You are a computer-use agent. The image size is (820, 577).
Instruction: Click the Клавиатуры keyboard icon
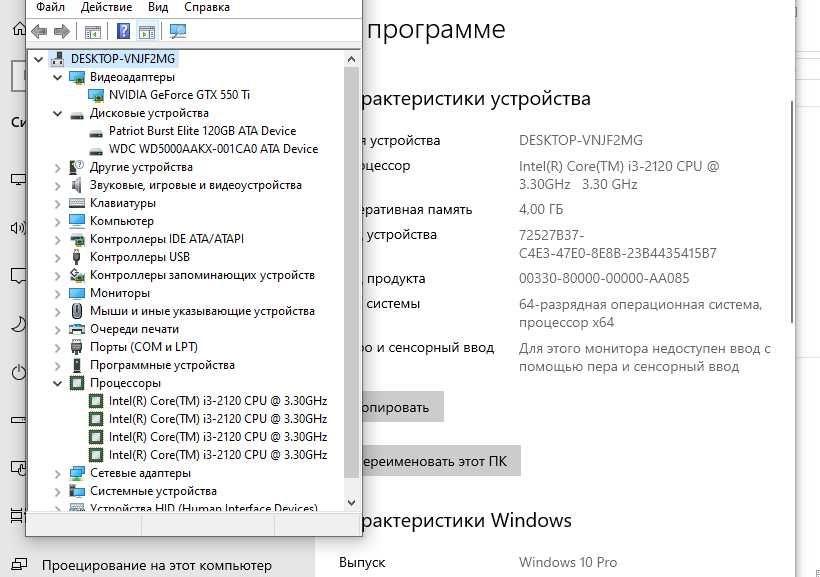(x=77, y=203)
